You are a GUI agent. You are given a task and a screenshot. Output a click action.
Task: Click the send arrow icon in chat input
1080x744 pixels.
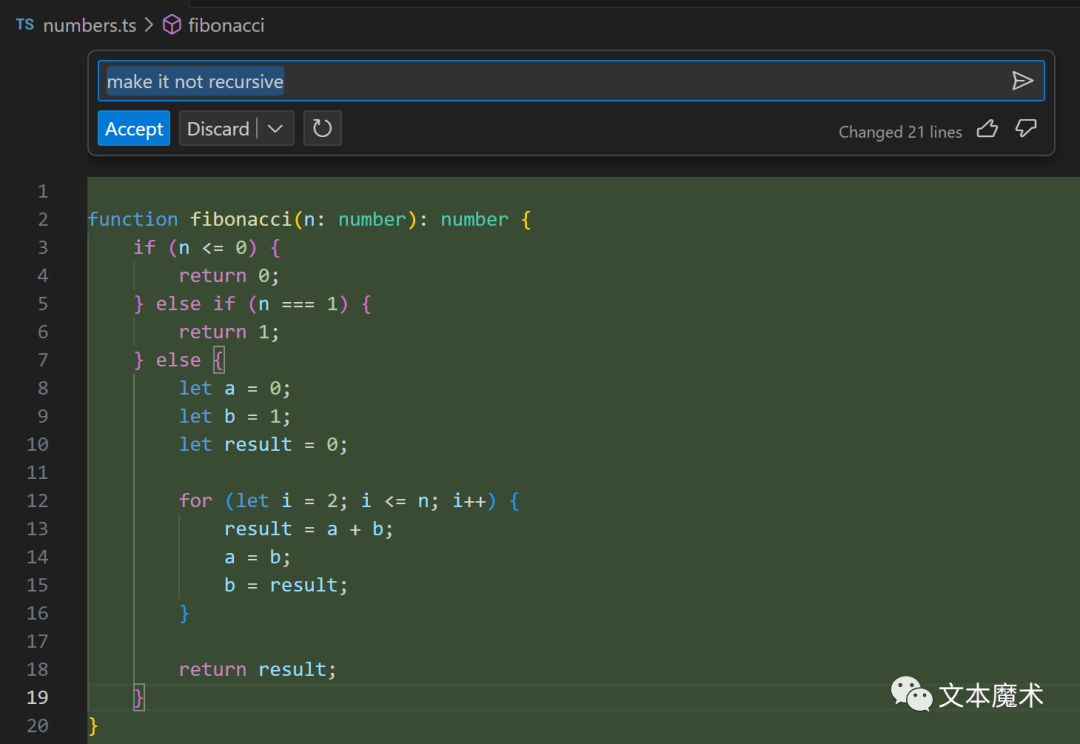click(x=1022, y=81)
